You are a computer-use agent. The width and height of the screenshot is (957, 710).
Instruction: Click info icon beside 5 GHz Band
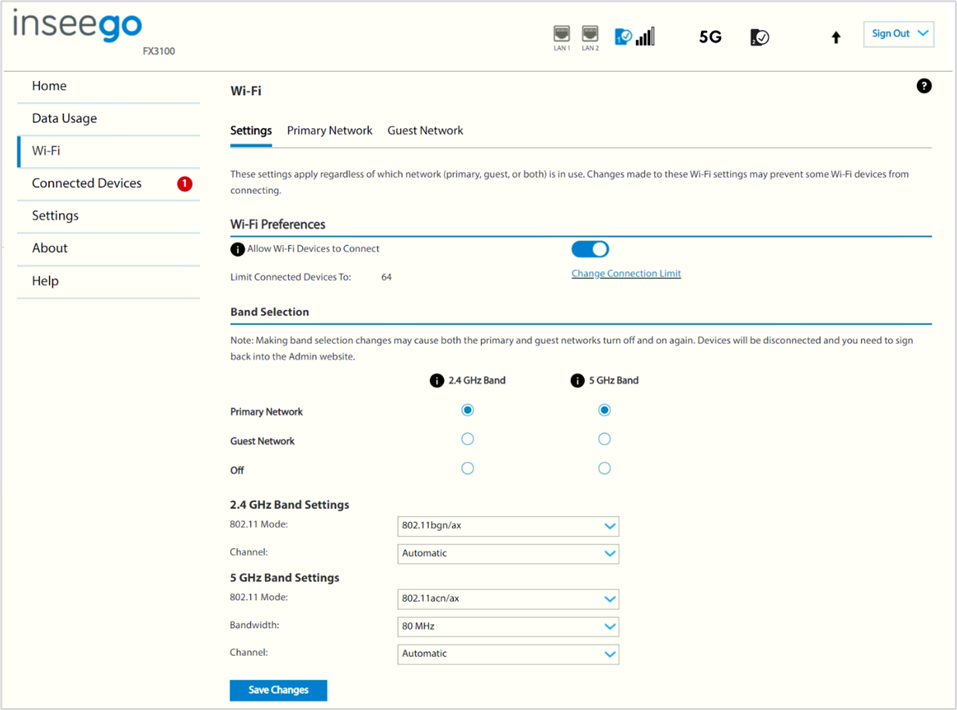click(x=577, y=381)
